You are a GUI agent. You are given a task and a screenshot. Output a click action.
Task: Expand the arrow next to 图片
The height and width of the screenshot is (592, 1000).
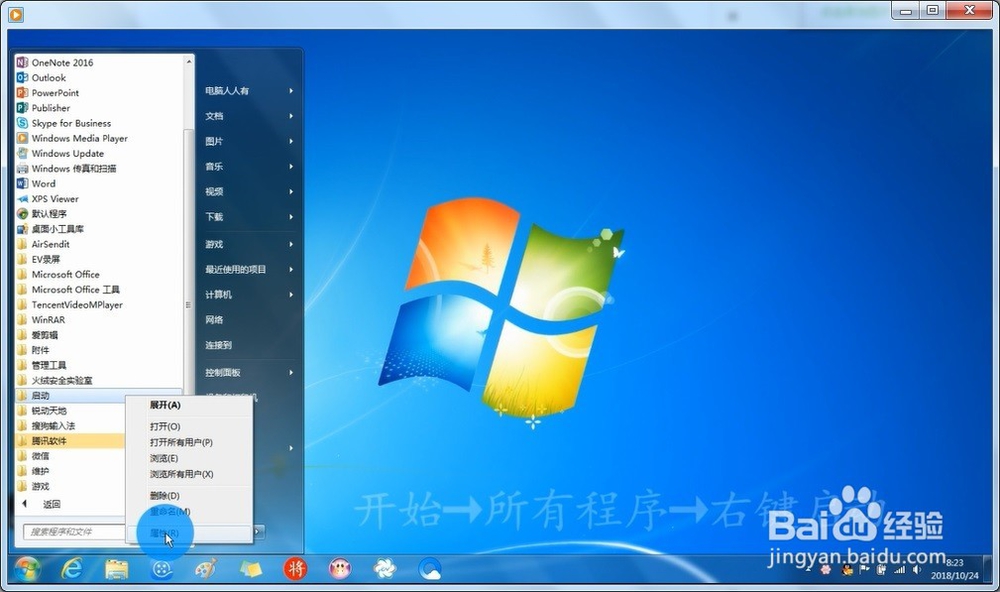pyautogui.click(x=291, y=141)
